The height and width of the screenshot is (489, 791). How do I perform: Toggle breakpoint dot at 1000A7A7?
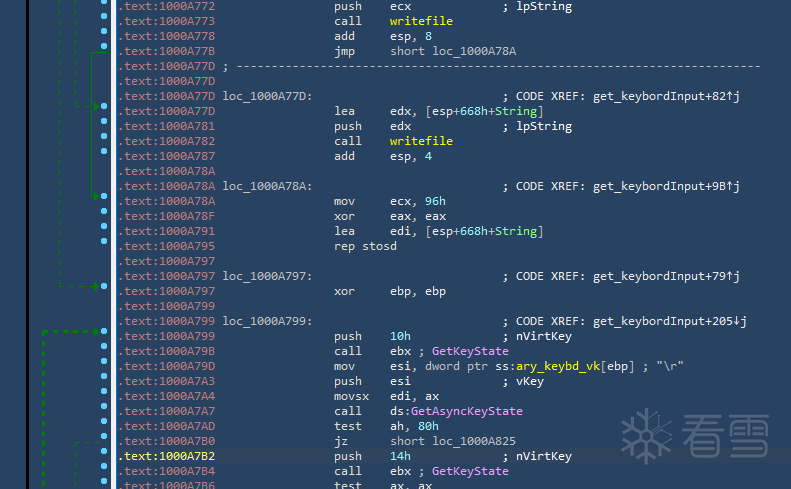pos(104,406)
